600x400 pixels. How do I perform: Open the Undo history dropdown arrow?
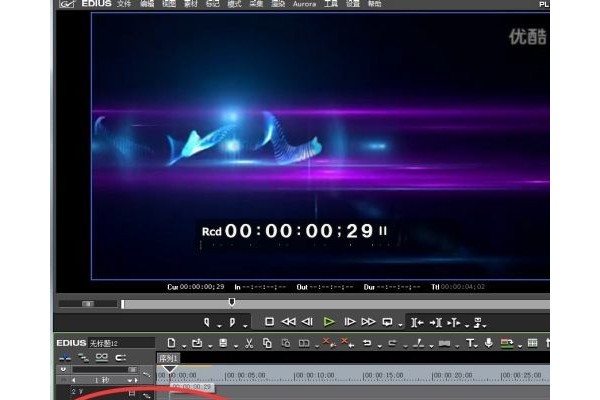point(380,346)
